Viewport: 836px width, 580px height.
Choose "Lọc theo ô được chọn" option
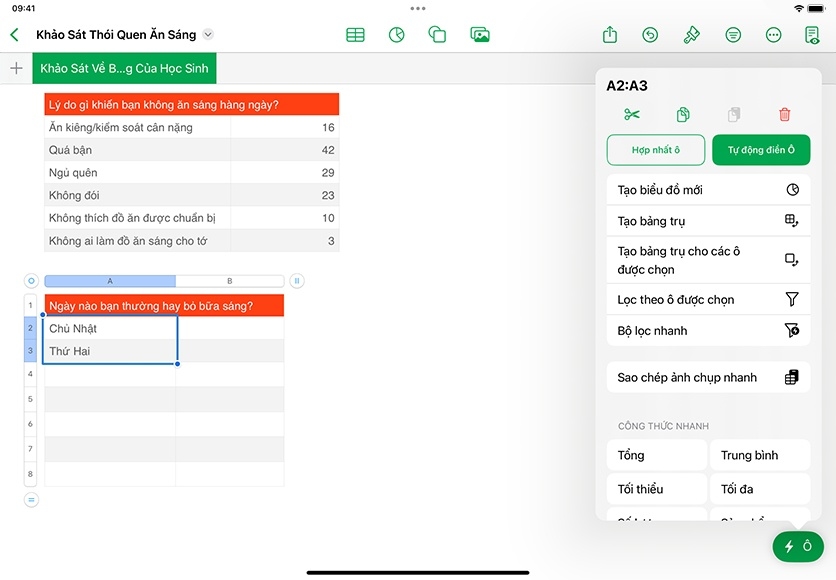pyautogui.click(x=708, y=300)
